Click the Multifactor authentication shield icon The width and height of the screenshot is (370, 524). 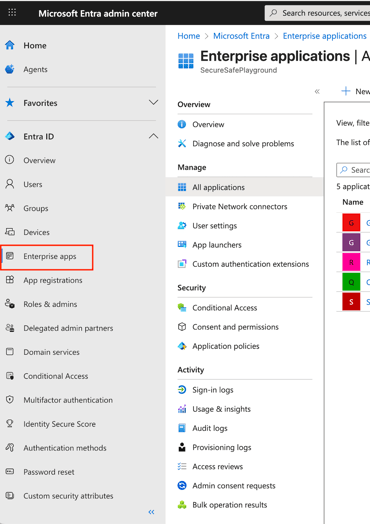[x=10, y=399]
